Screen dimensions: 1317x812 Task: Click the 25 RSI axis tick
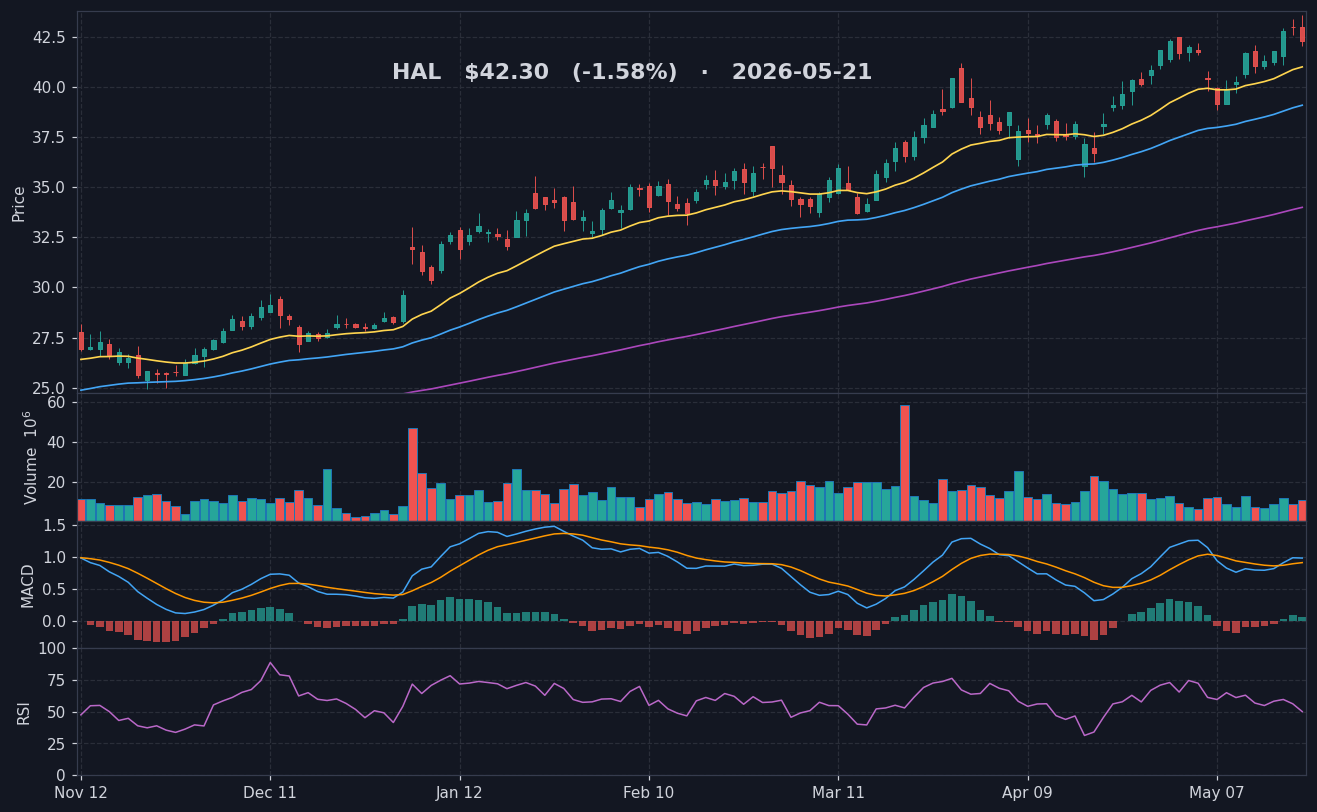click(57, 744)
